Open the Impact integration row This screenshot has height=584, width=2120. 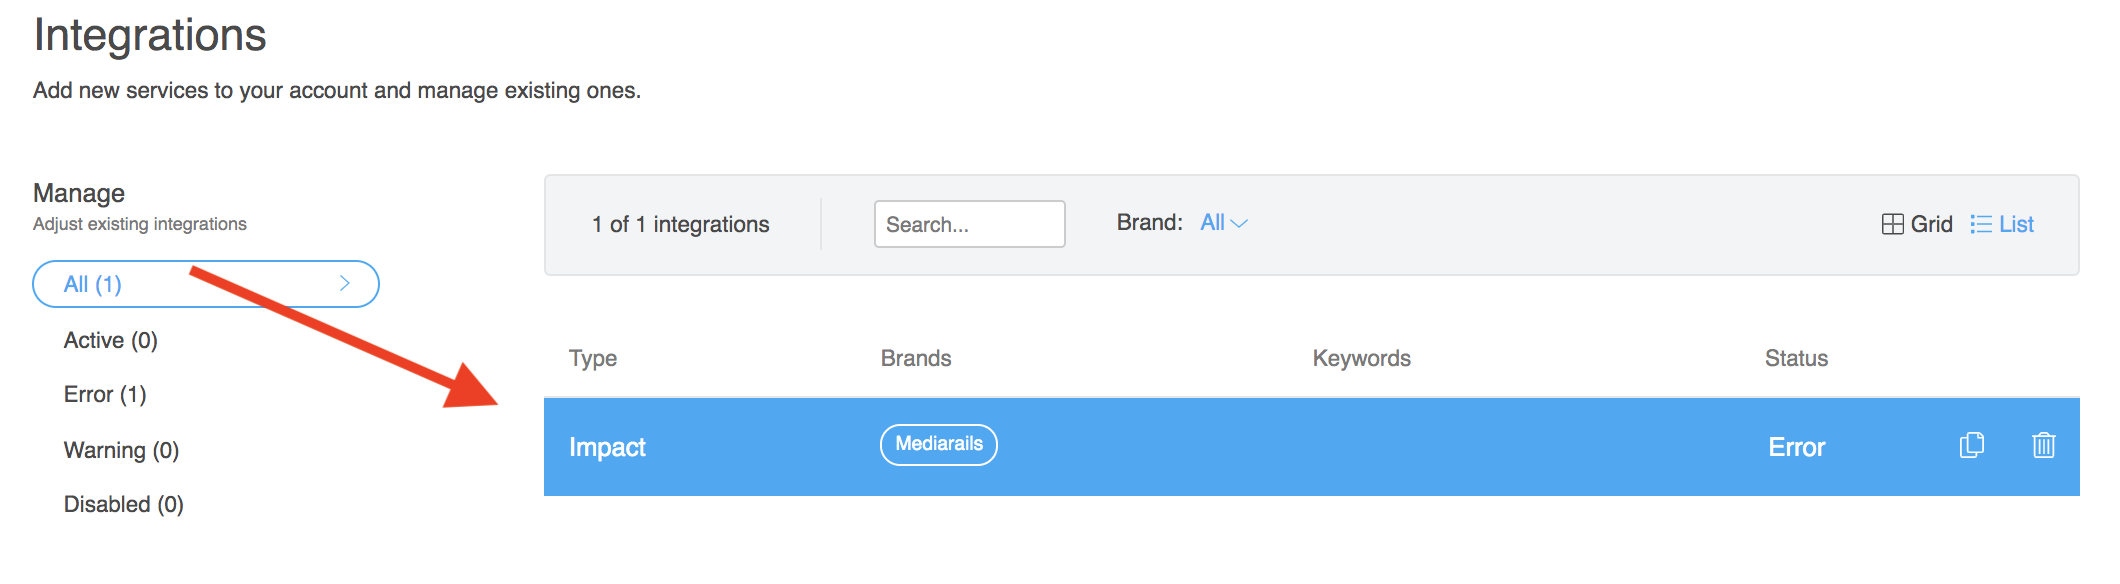(x=607, y=448)
